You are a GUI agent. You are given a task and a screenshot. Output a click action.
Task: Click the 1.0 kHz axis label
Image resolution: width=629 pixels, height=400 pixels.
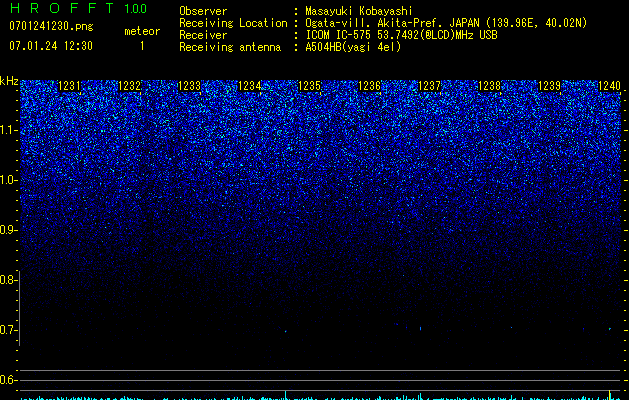(7, 180)
